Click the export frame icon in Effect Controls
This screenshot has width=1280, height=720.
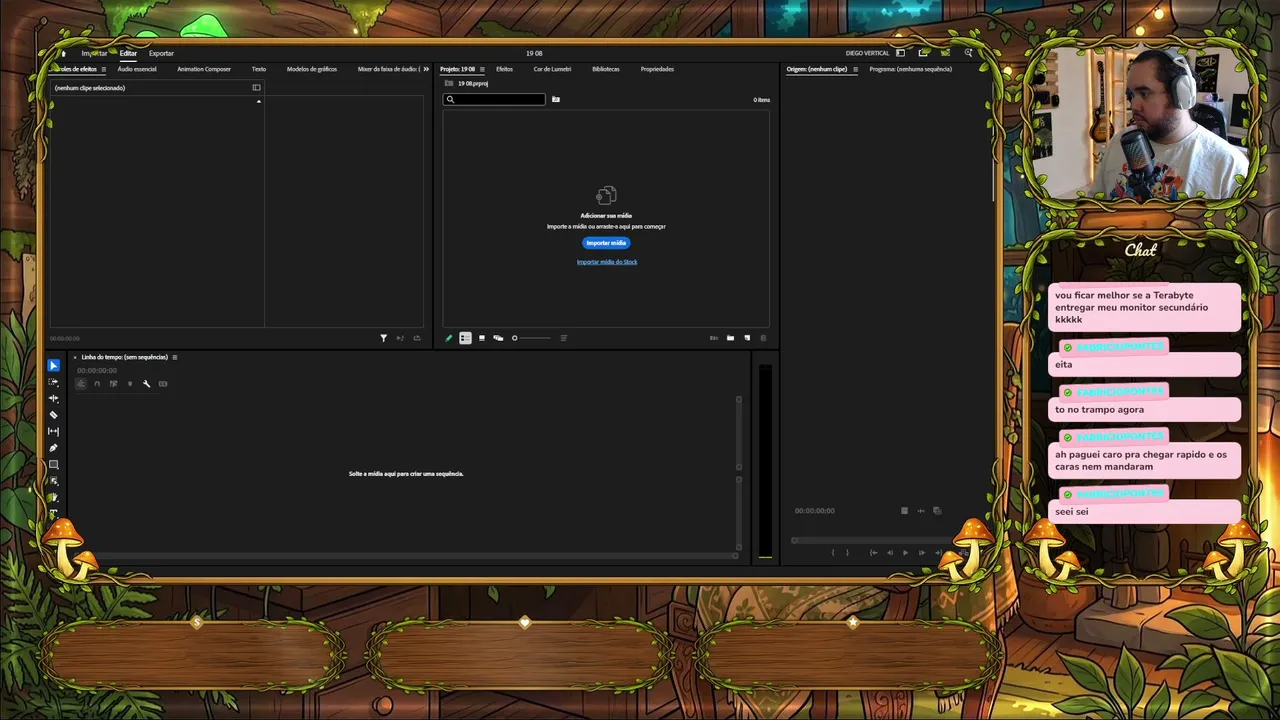point(417,338)
